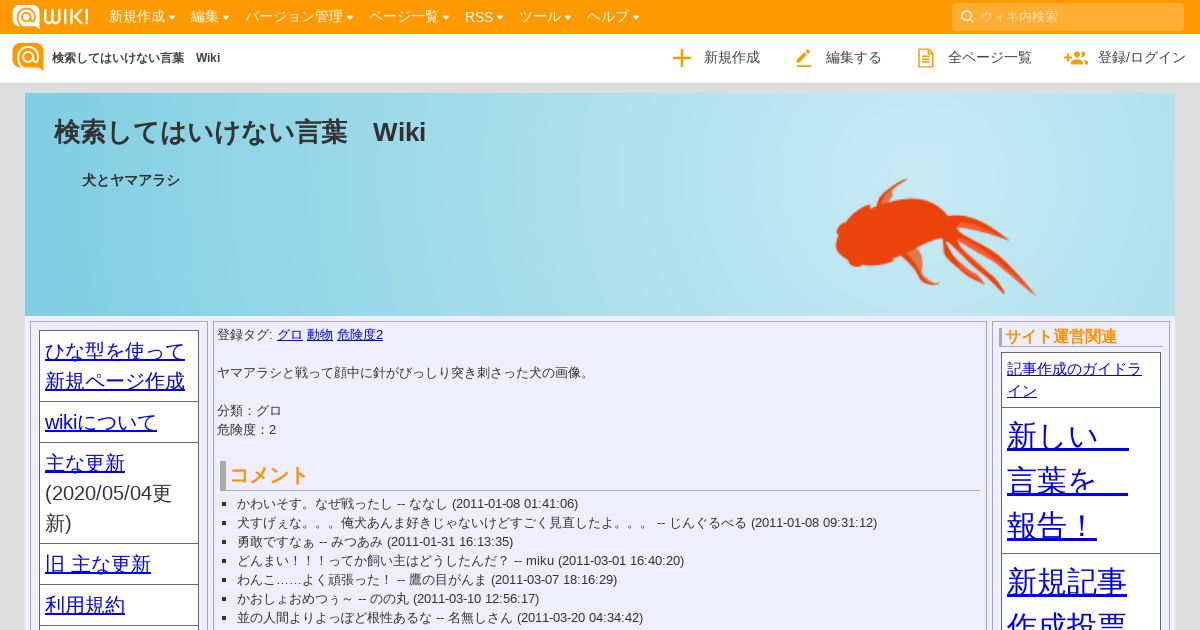Click the pencil icon for 編集する
1200x630 pixels.
pyautogui.click(x=803, y=58)
